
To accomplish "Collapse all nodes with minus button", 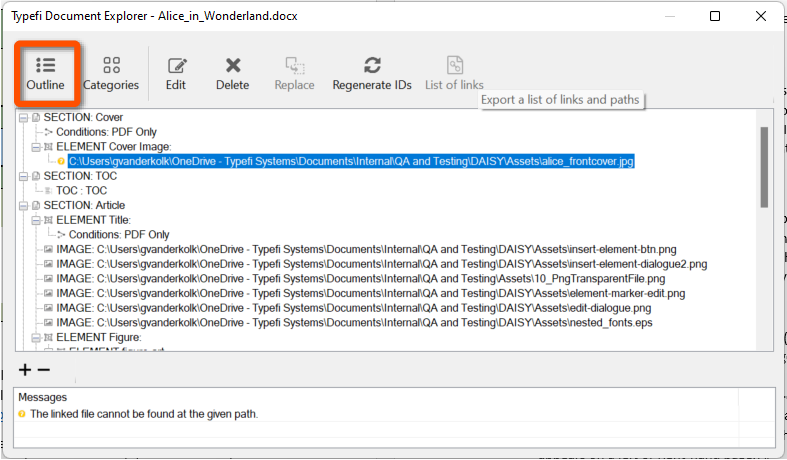I will point(44,370).
